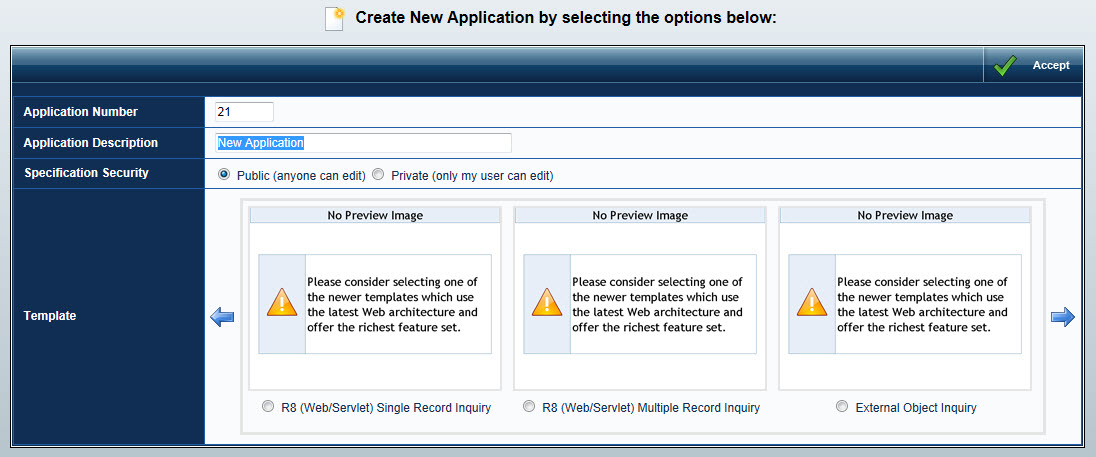Click the warning triangle in the first template preview
The image size is (1096, 457).
[x=282, y=304]
